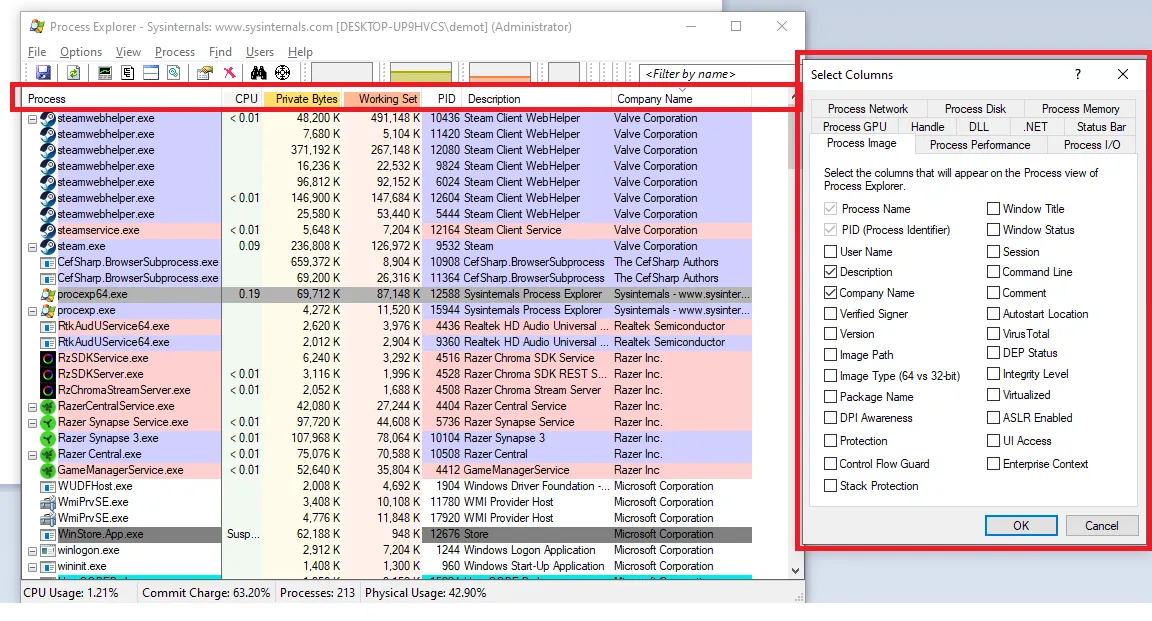The width and height of the screenshot is (1152, 621).
Task: Enable the VirusTotal checkbox
Action: (993, 334)
